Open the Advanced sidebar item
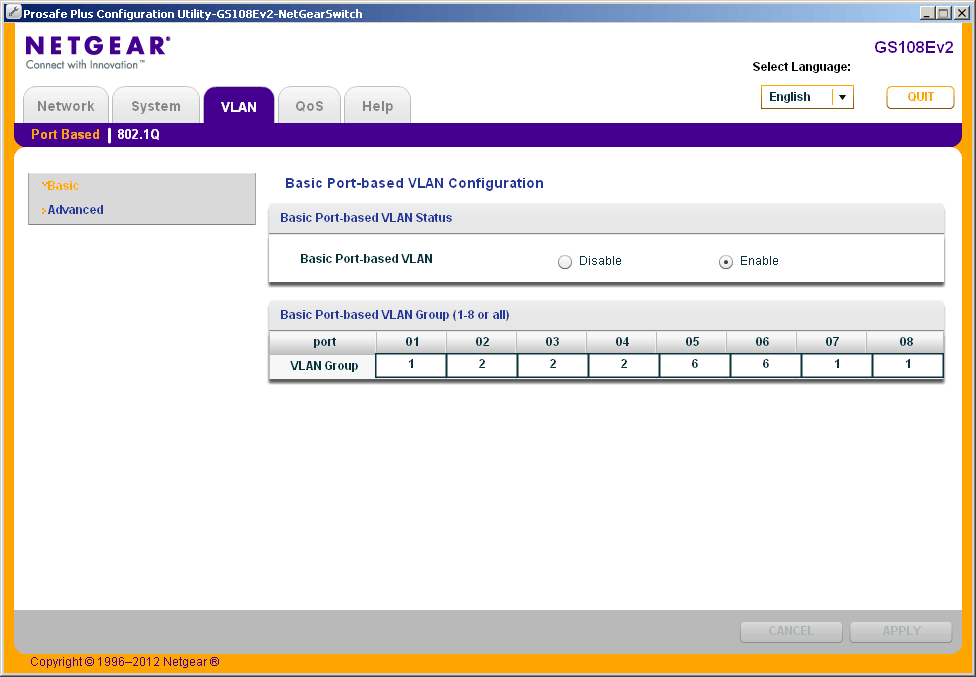The height and width of the screenshot is (677, 976). click(x=75, y=210)
